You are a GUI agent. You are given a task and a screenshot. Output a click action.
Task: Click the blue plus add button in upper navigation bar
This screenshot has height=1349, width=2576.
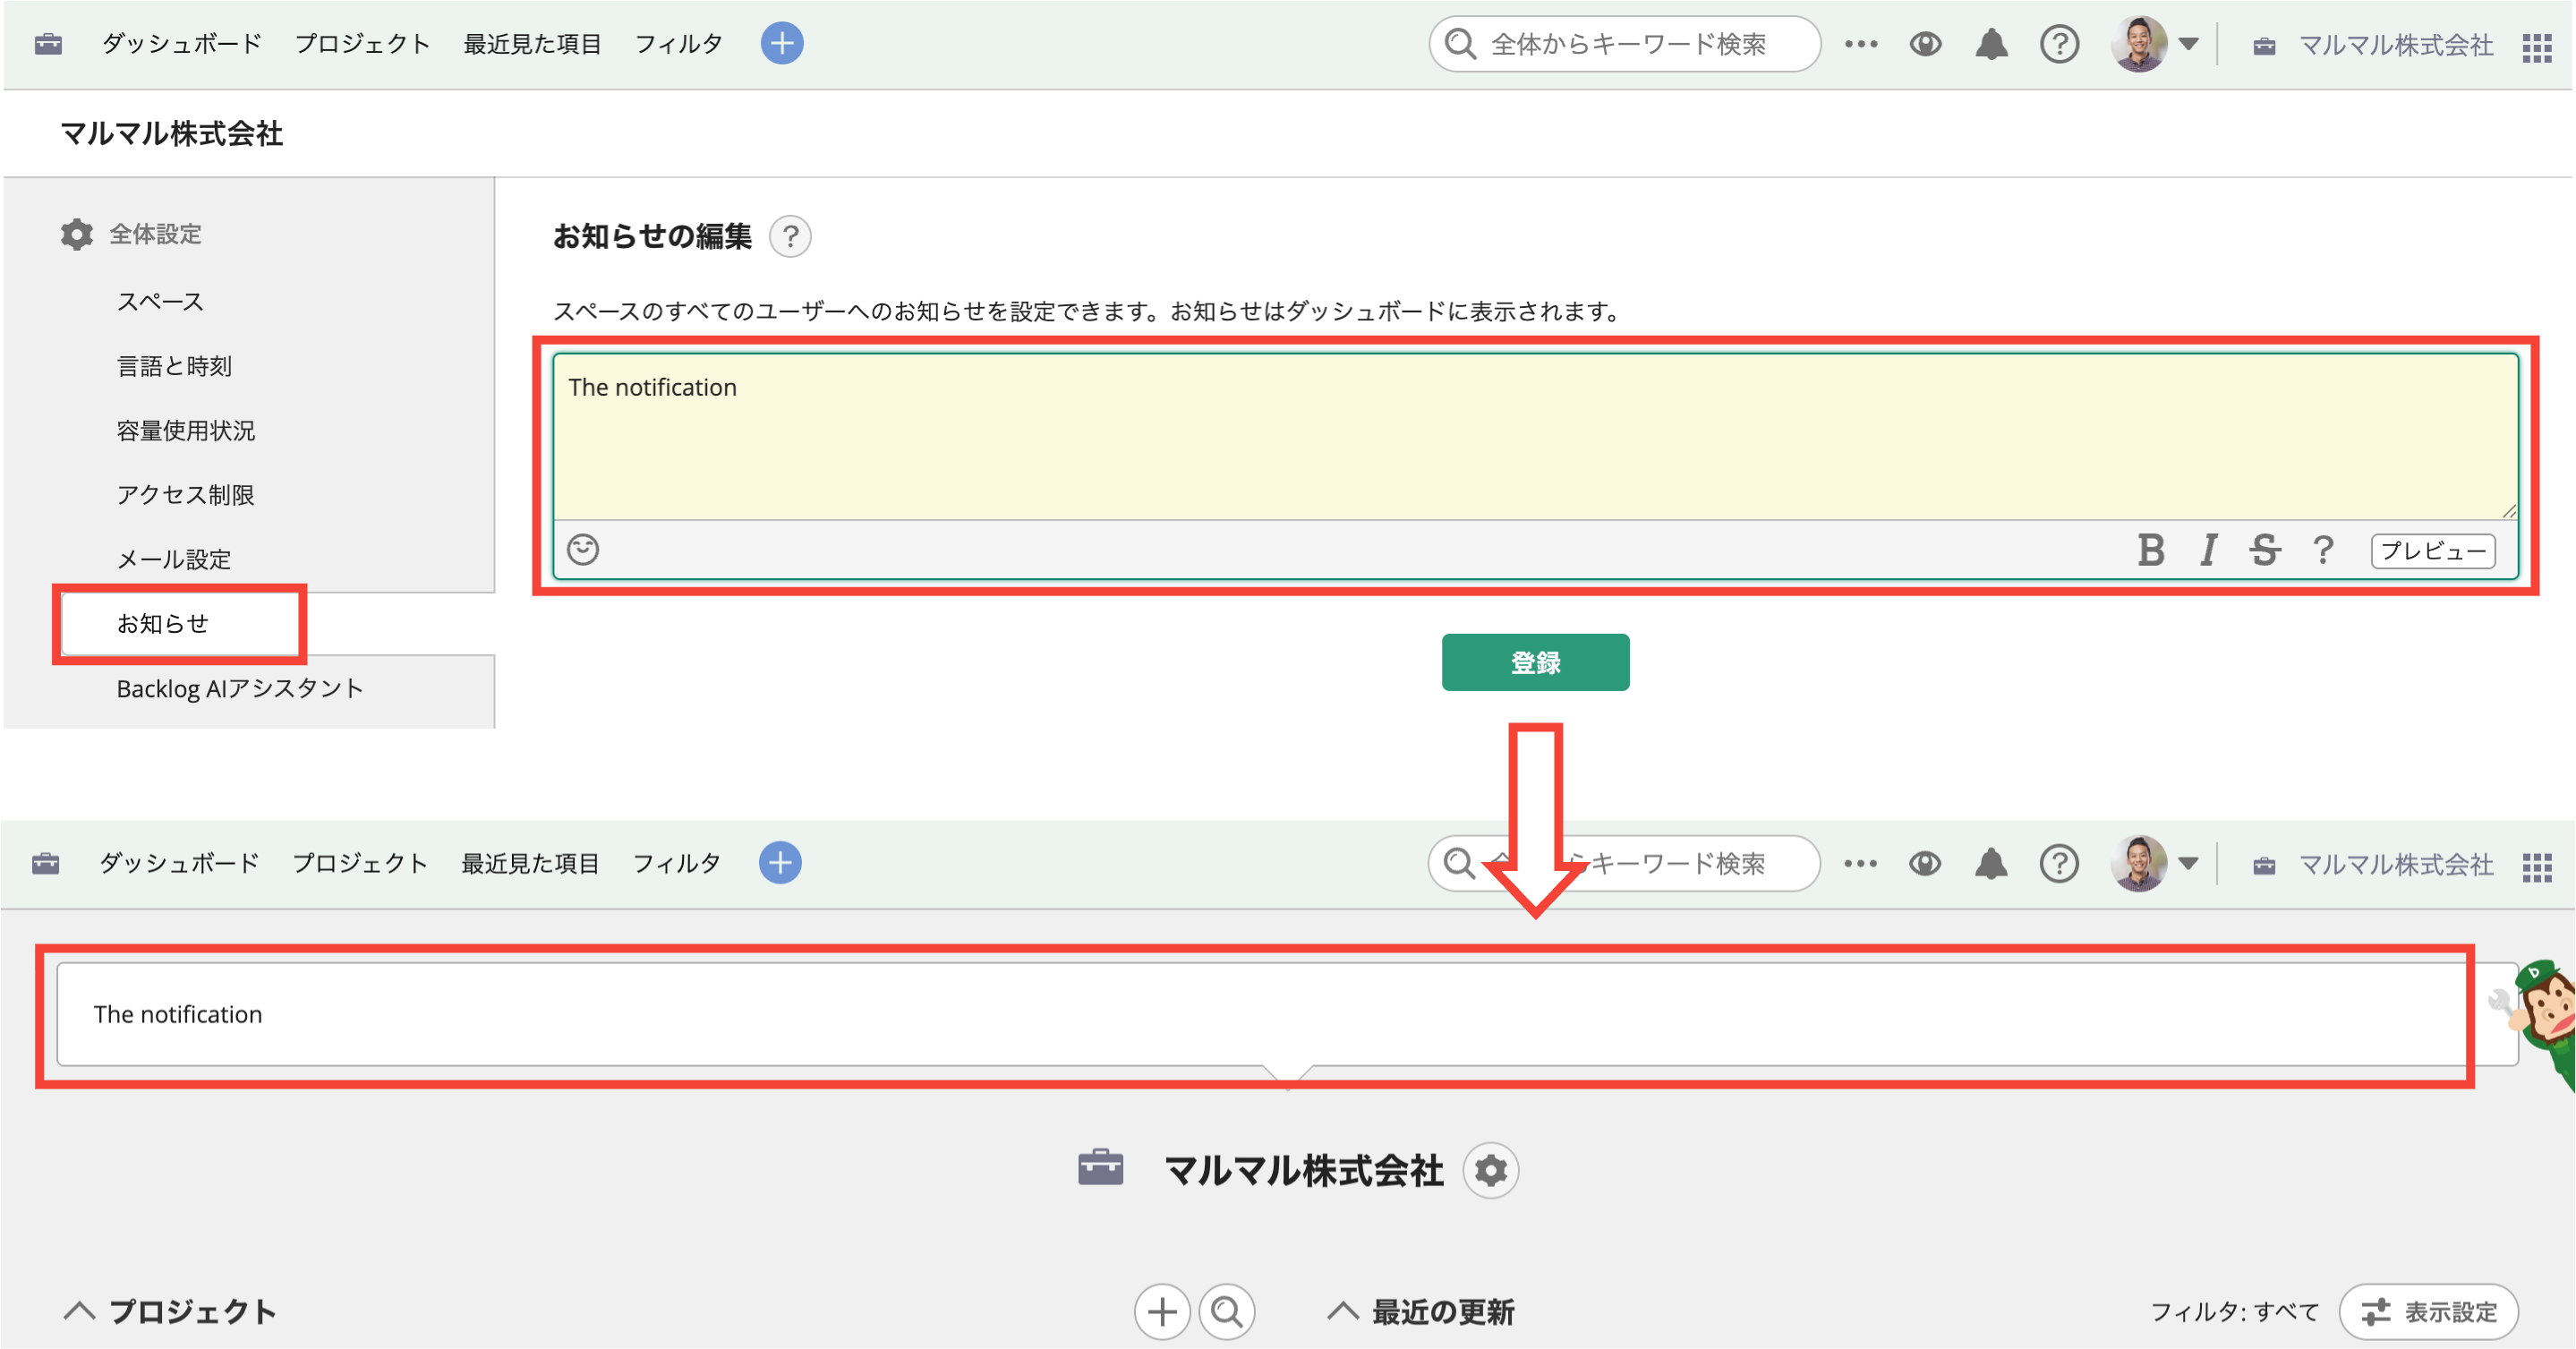click(x=782, y=44)
